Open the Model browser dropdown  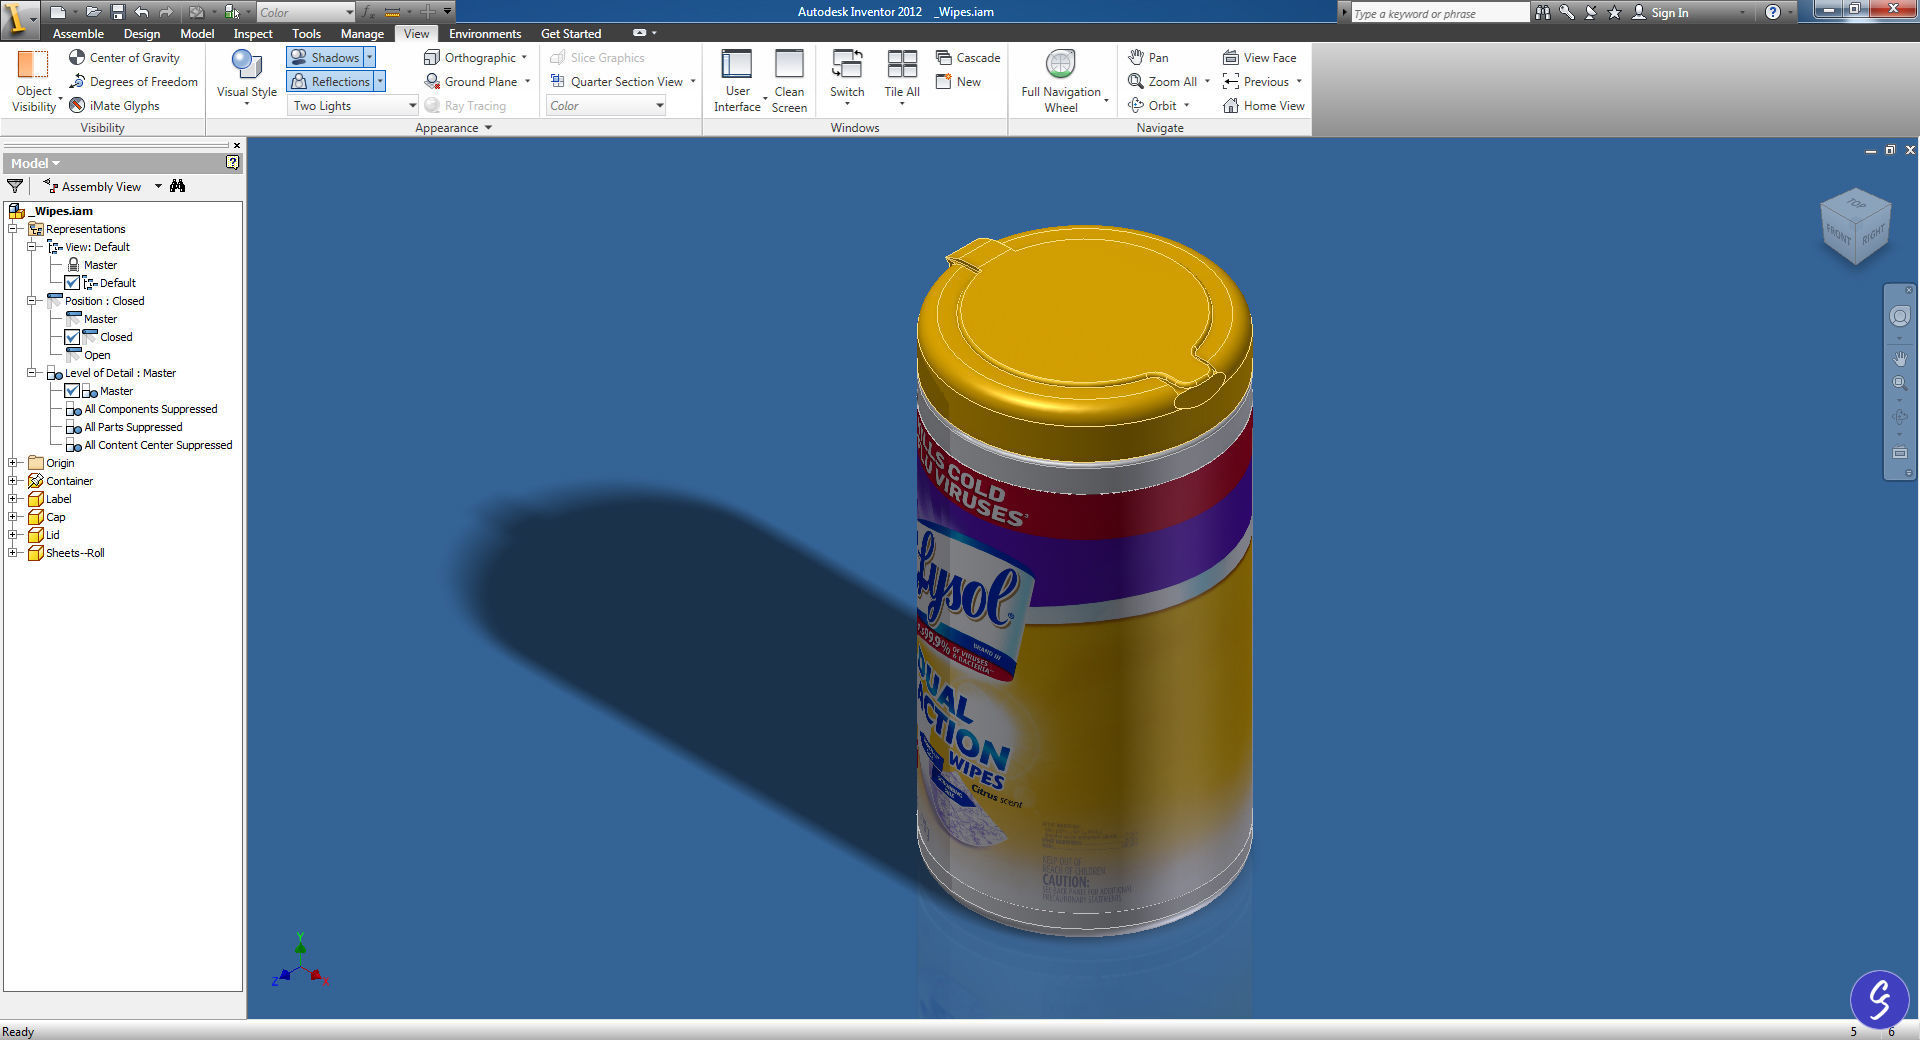click(x=35, y=163)
